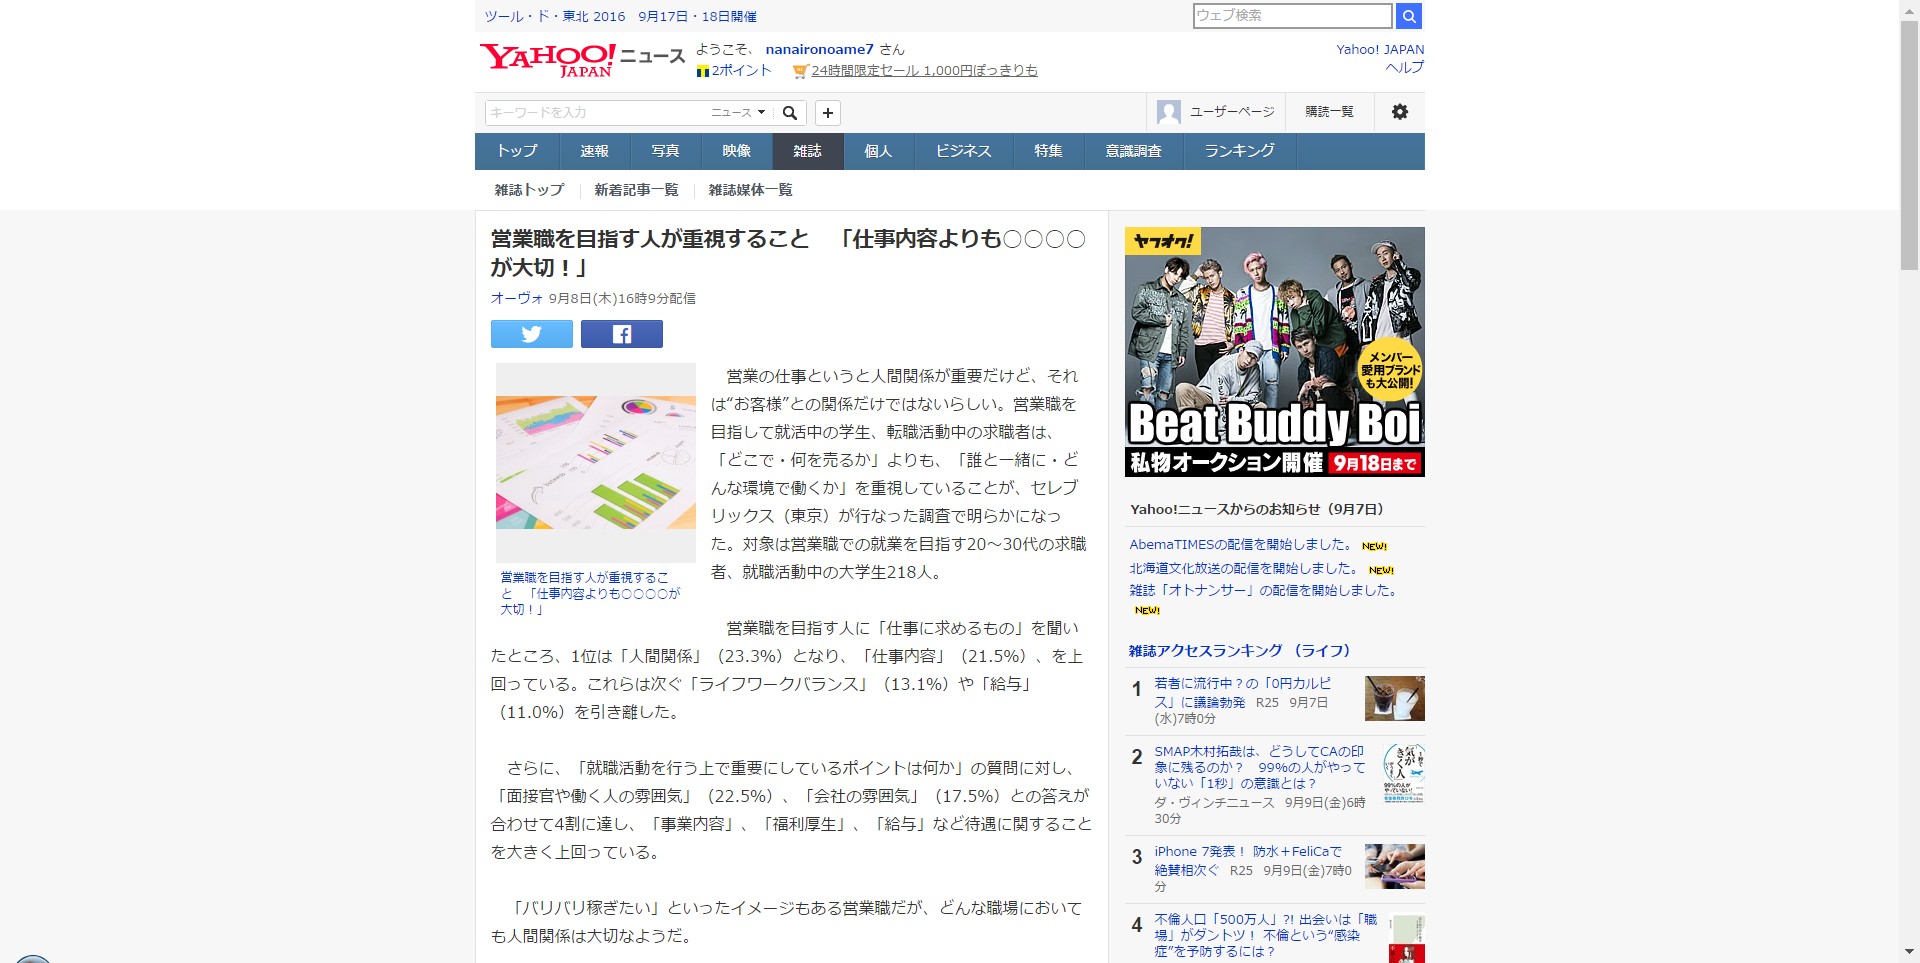Image resolution: width=1920 pixels, height=963 pixels.
Task: Open ranking 2 article about SMAP木村拓哉
Action: coord(1260,767)
